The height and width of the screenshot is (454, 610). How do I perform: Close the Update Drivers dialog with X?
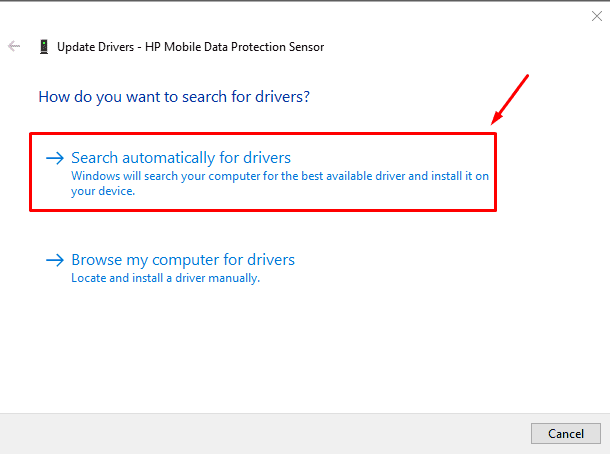597,16
